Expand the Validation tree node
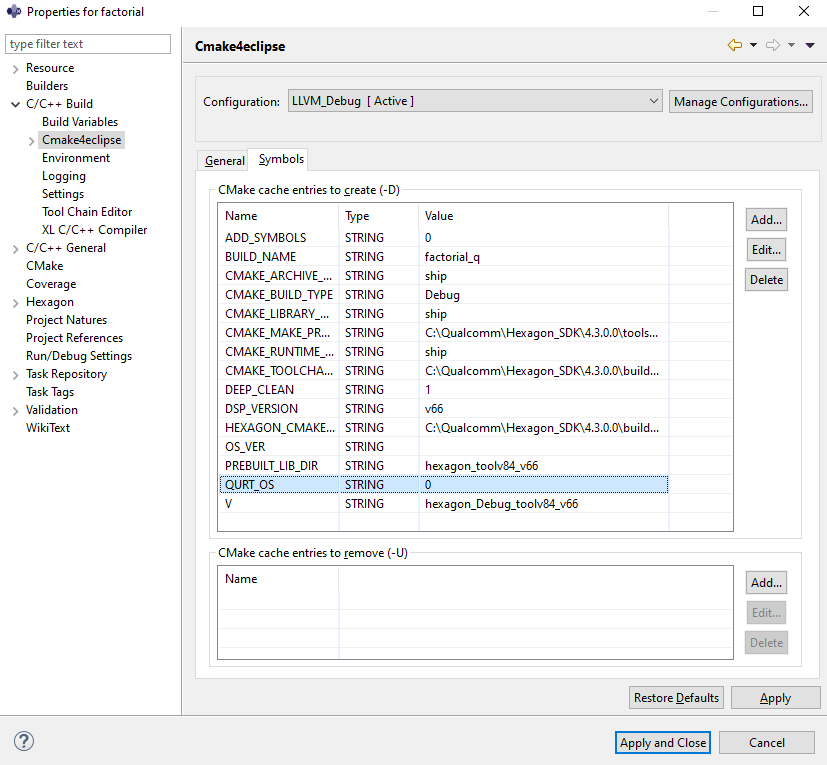This screenshot has height=765, width=827. [x=15, y=410]
